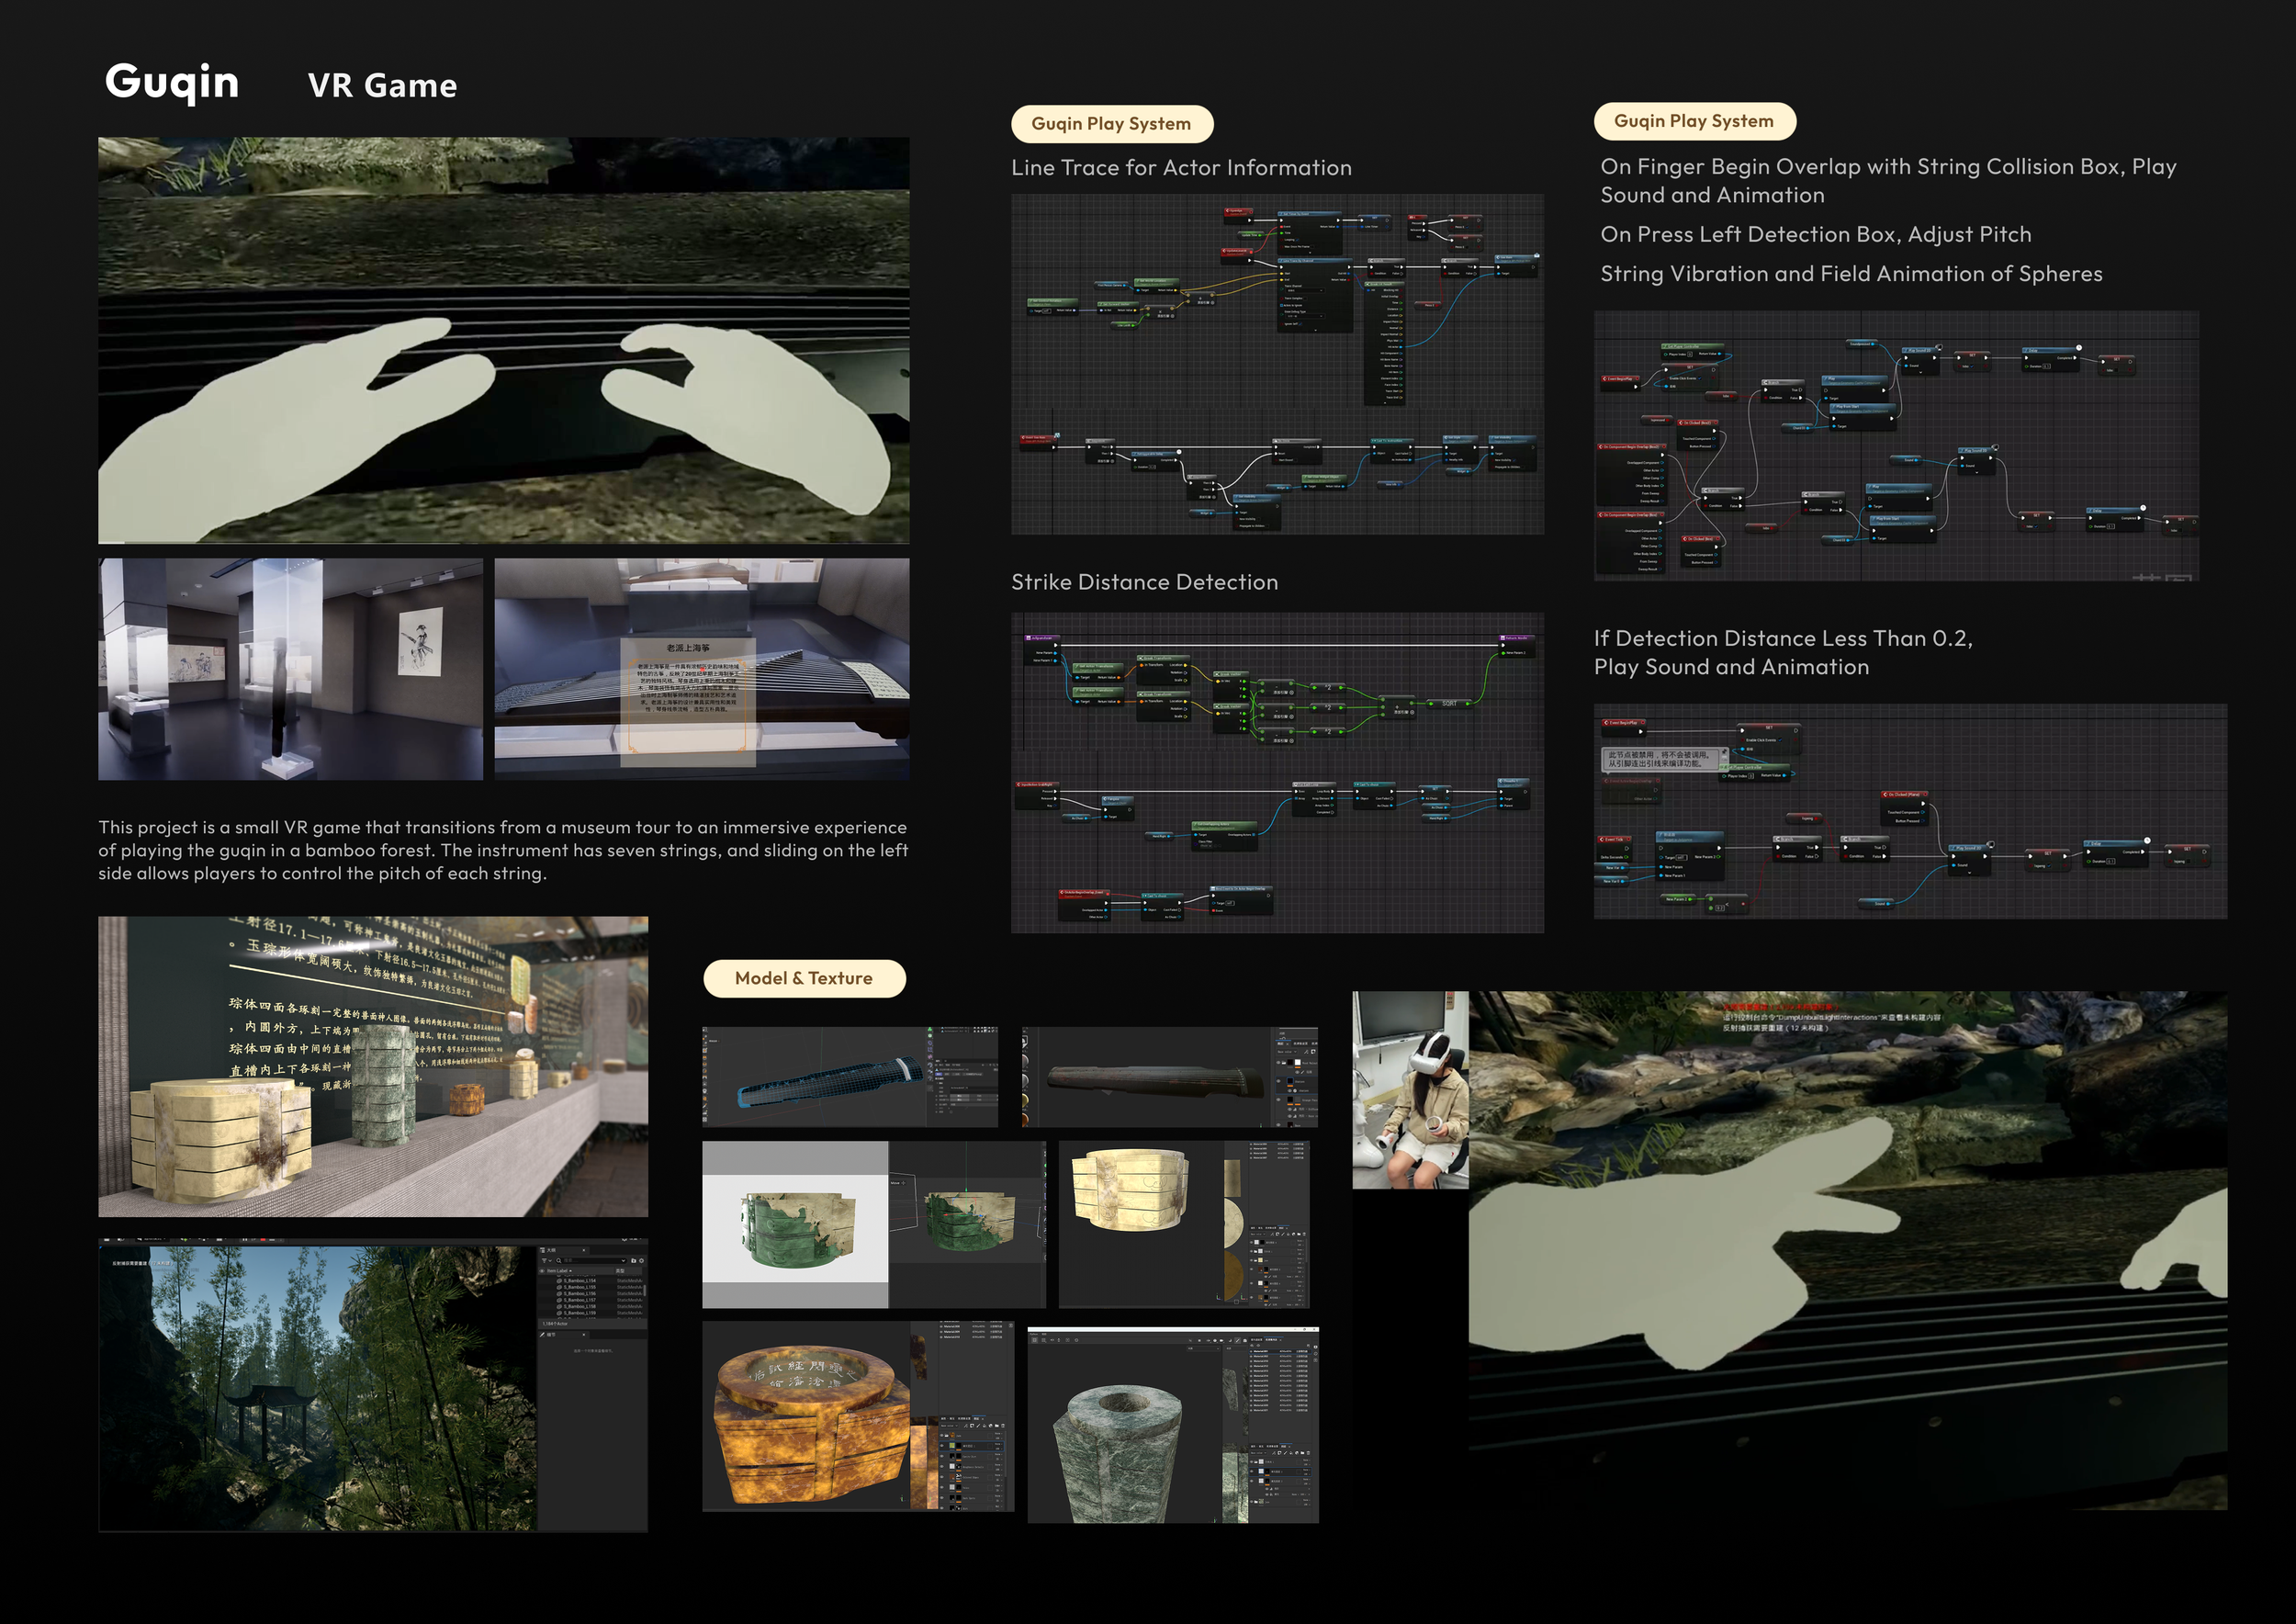
Task: Click the pencil icon on the details panel tab
Action: tap(543, 1335)
